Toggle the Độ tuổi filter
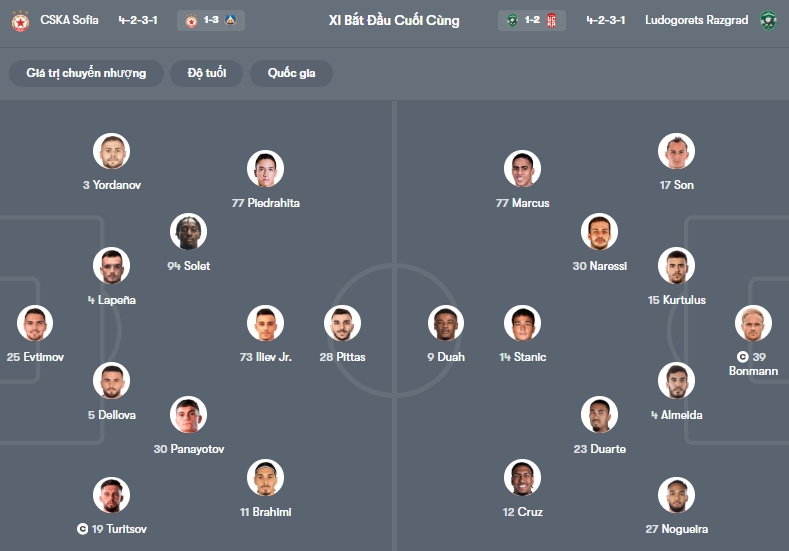This screenshot has width=789, height=551. pos(206,73)
